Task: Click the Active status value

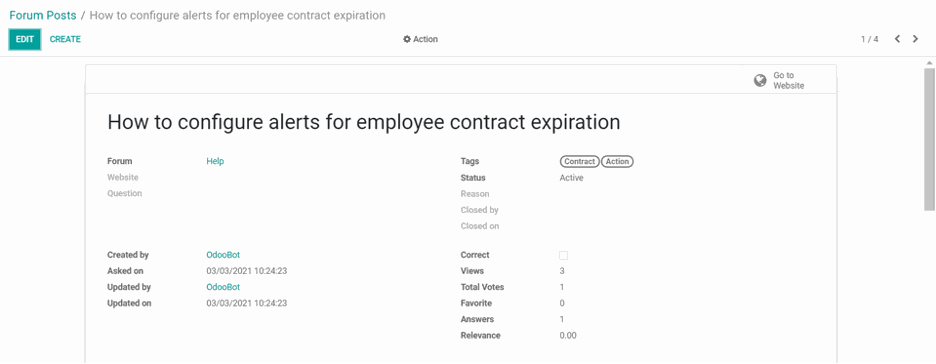Action: tap(571, 178)
